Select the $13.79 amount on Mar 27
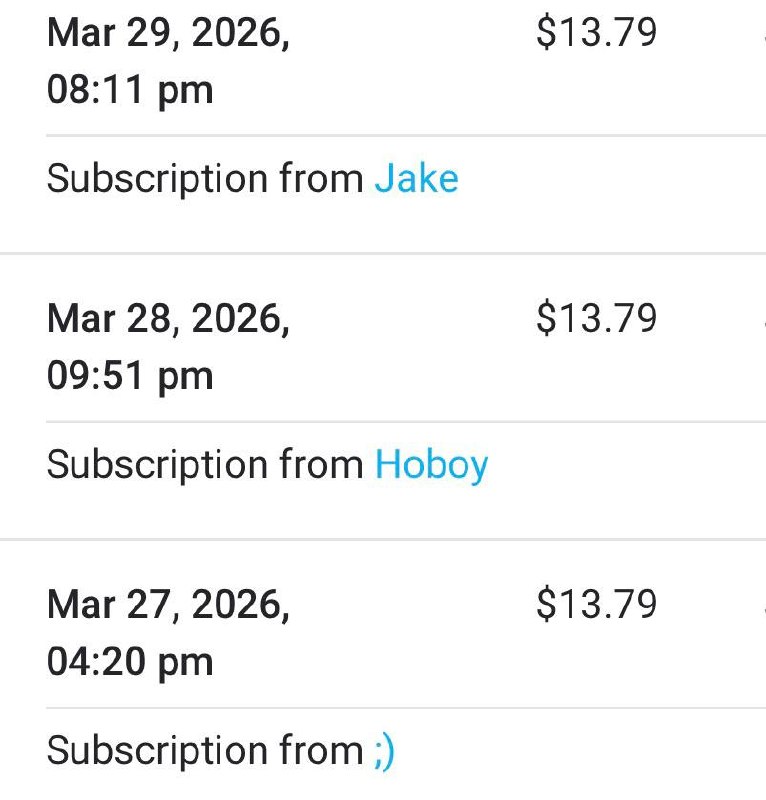The height and width of the screenshot is (800, 766). coord(596,605)
